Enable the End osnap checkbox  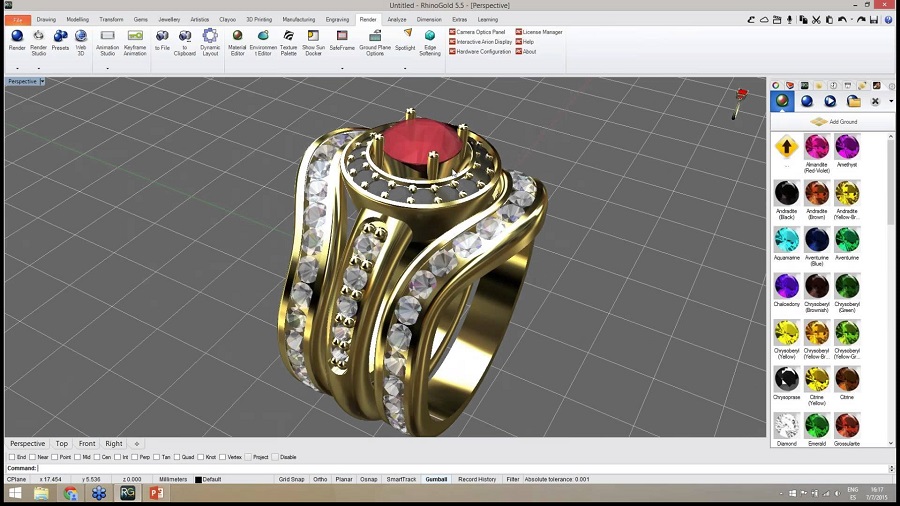tap(12, 457)
